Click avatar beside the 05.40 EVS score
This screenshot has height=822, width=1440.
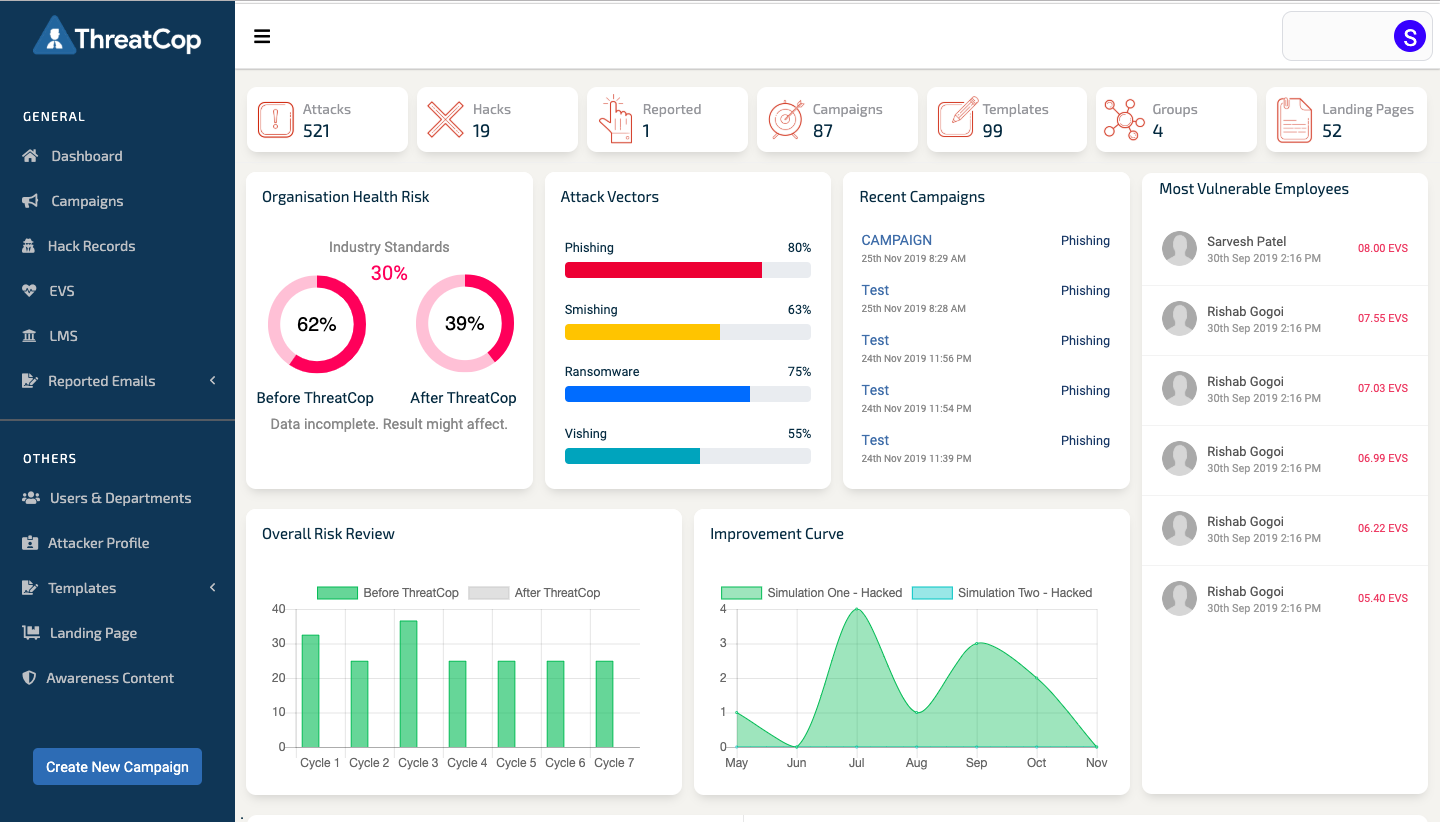(x=1179, y=599)
